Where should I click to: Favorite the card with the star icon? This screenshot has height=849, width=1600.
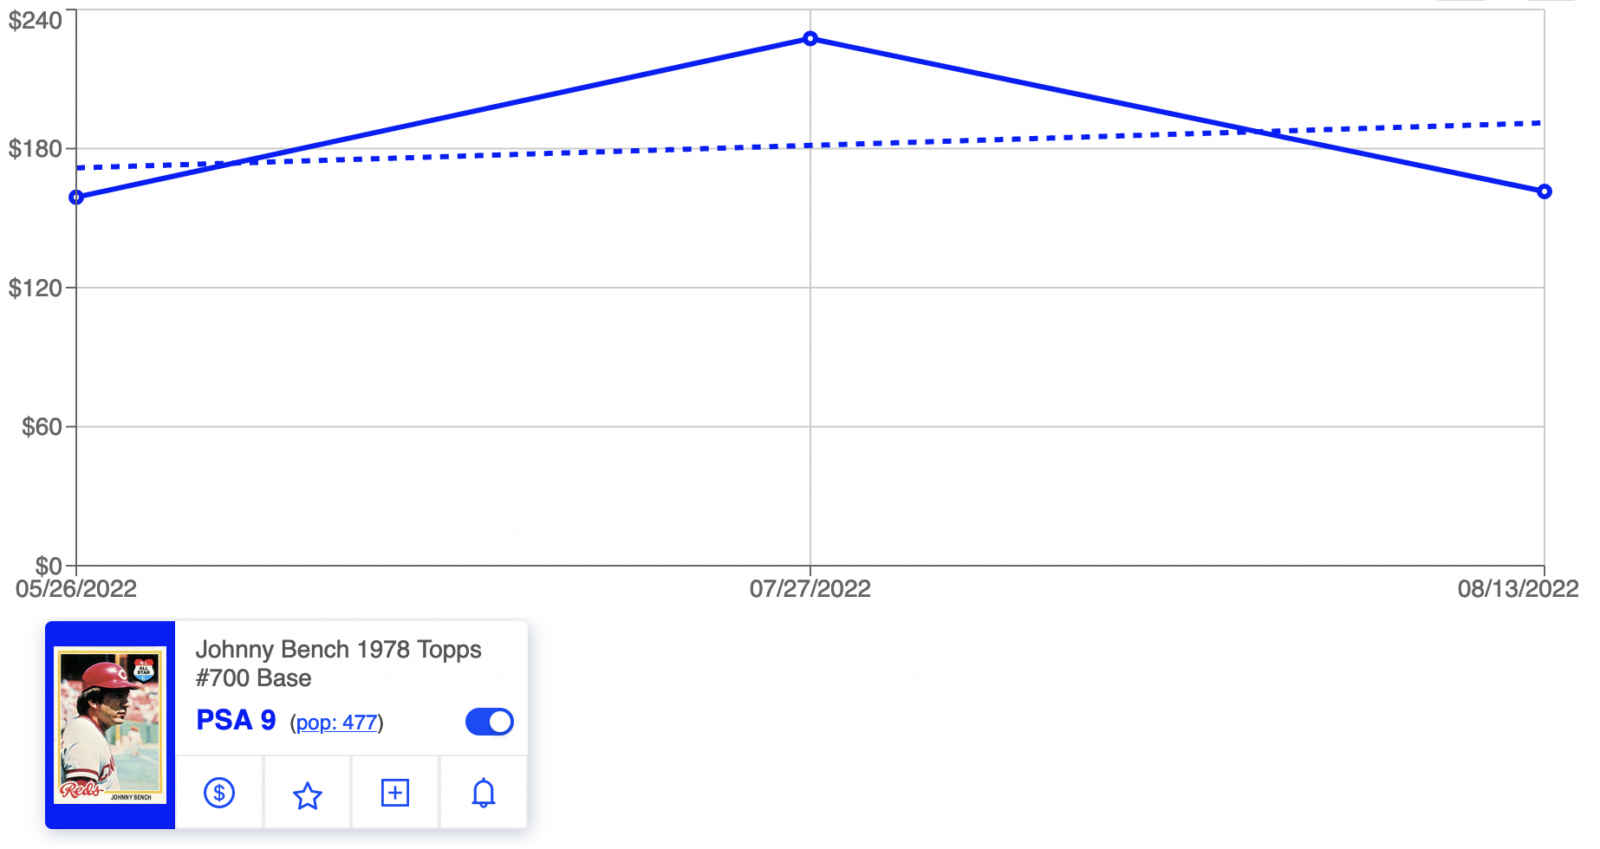click(307, 795)
